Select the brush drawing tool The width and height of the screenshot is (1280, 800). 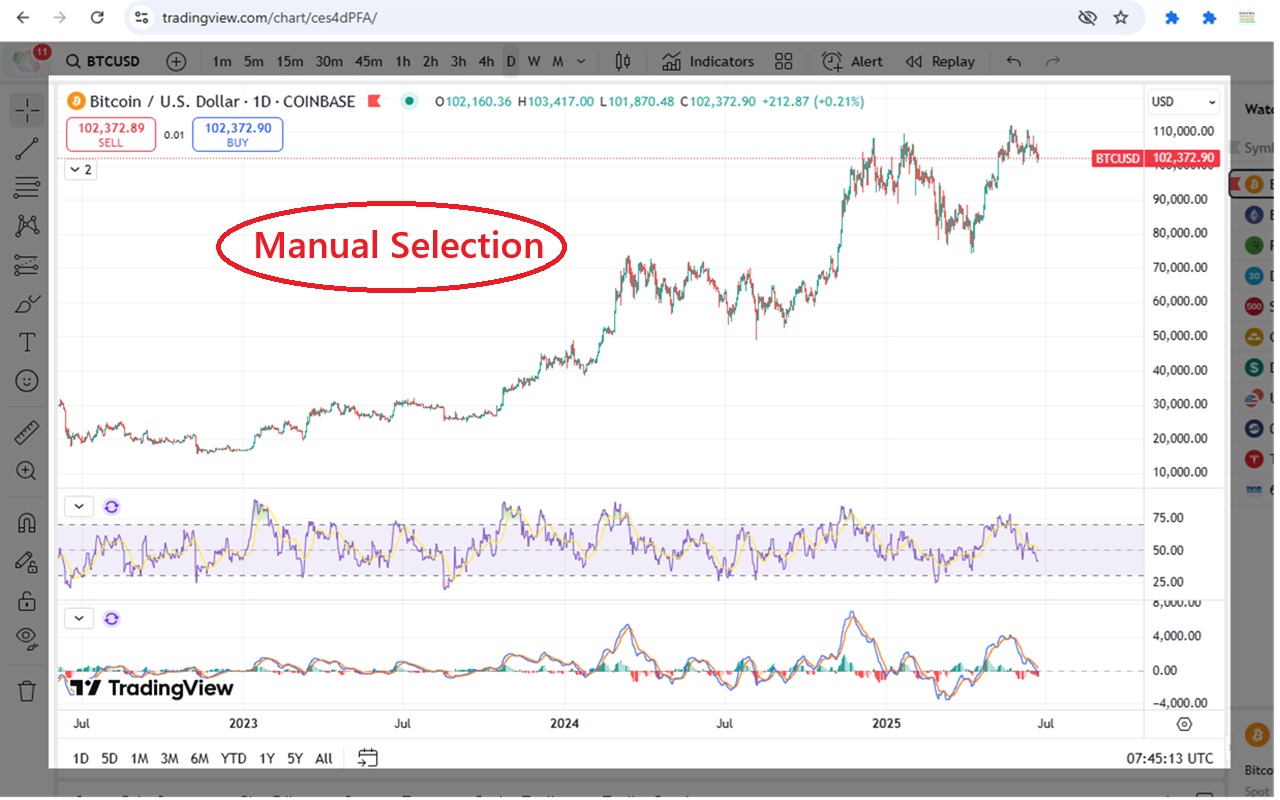click(26, 303)
